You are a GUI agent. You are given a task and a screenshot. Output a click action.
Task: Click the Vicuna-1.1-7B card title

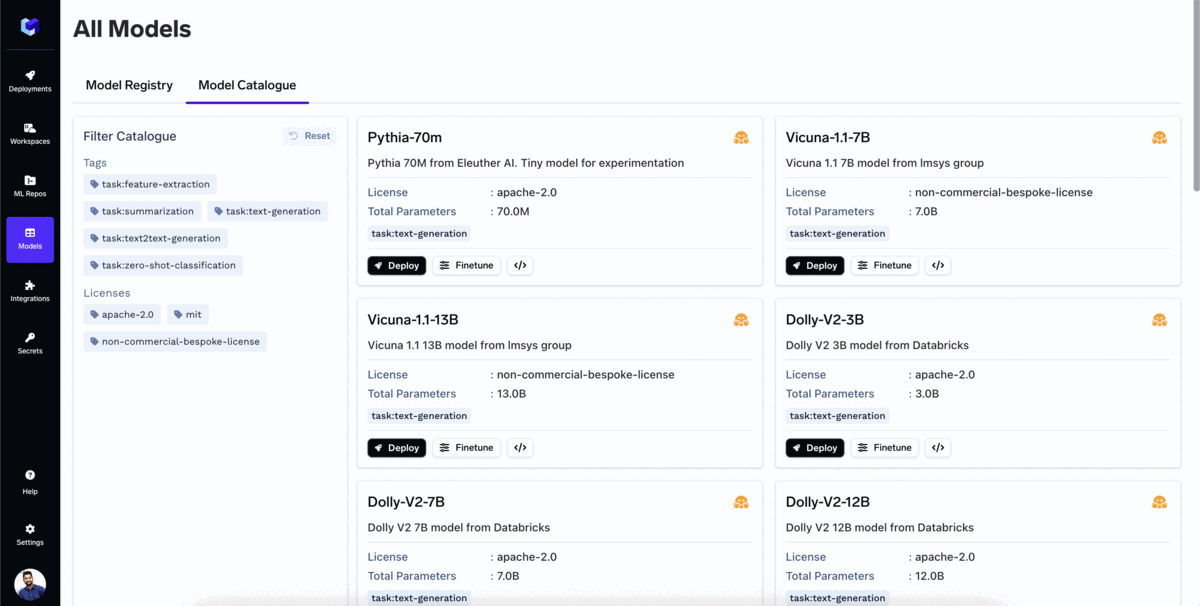(828, 137)
